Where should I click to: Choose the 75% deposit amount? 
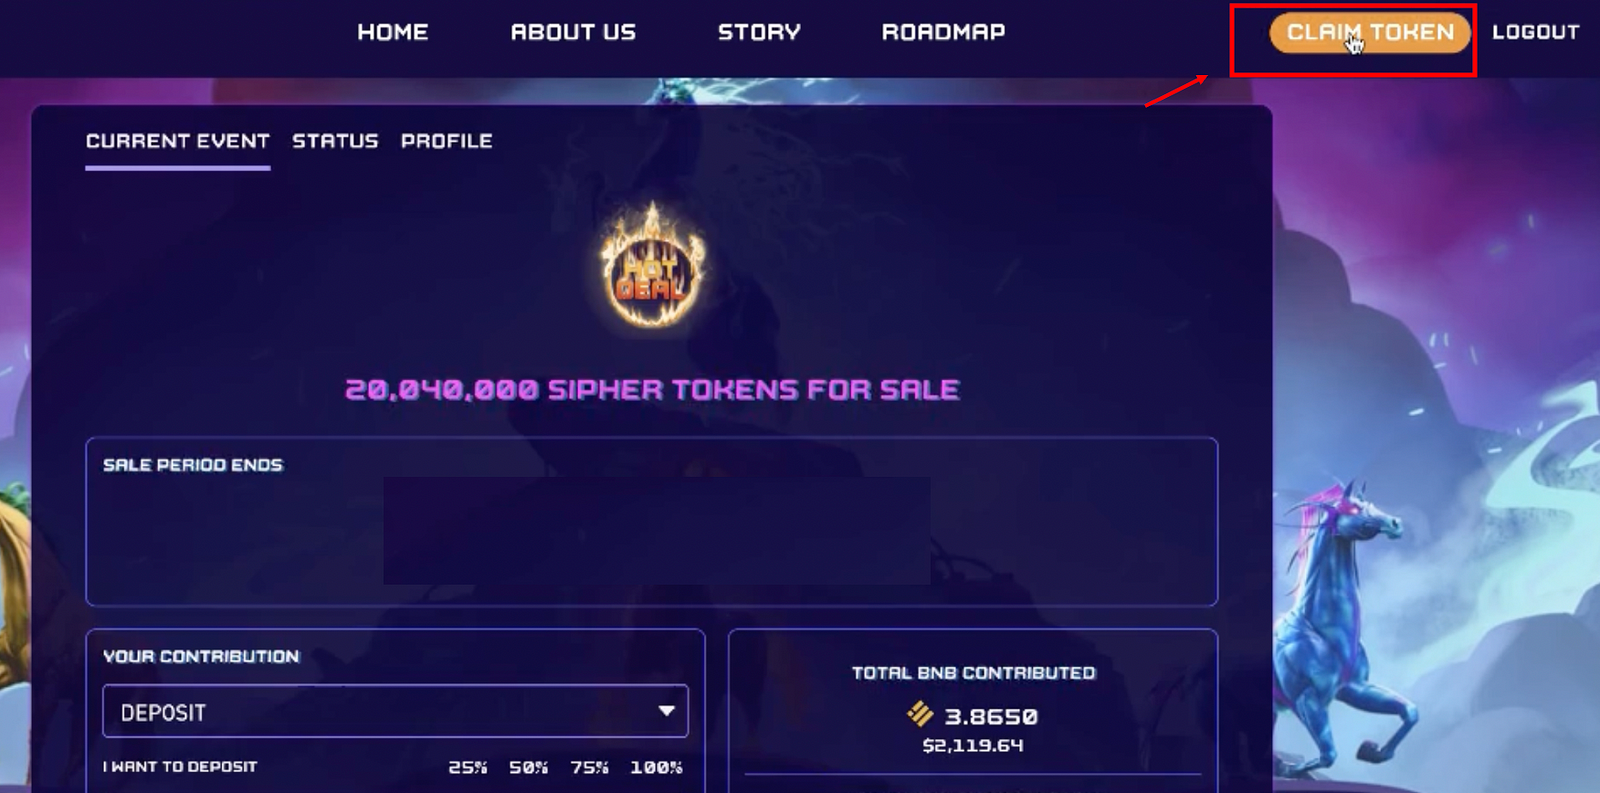[589, 767]
